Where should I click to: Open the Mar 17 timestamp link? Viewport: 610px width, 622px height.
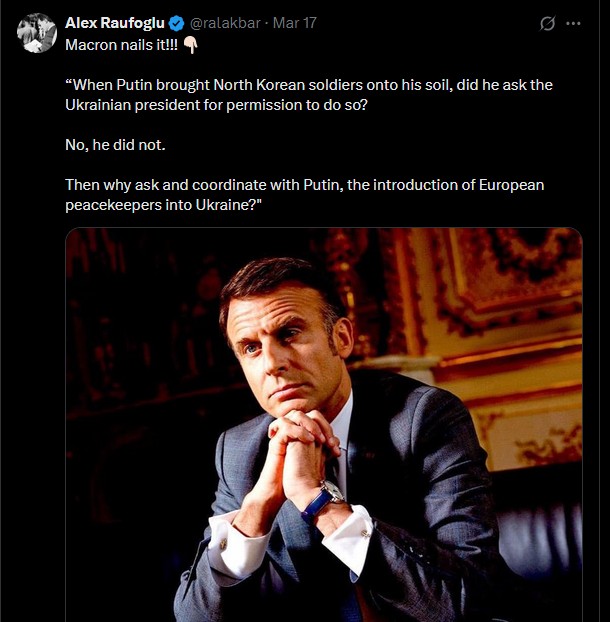pos(295,23)
